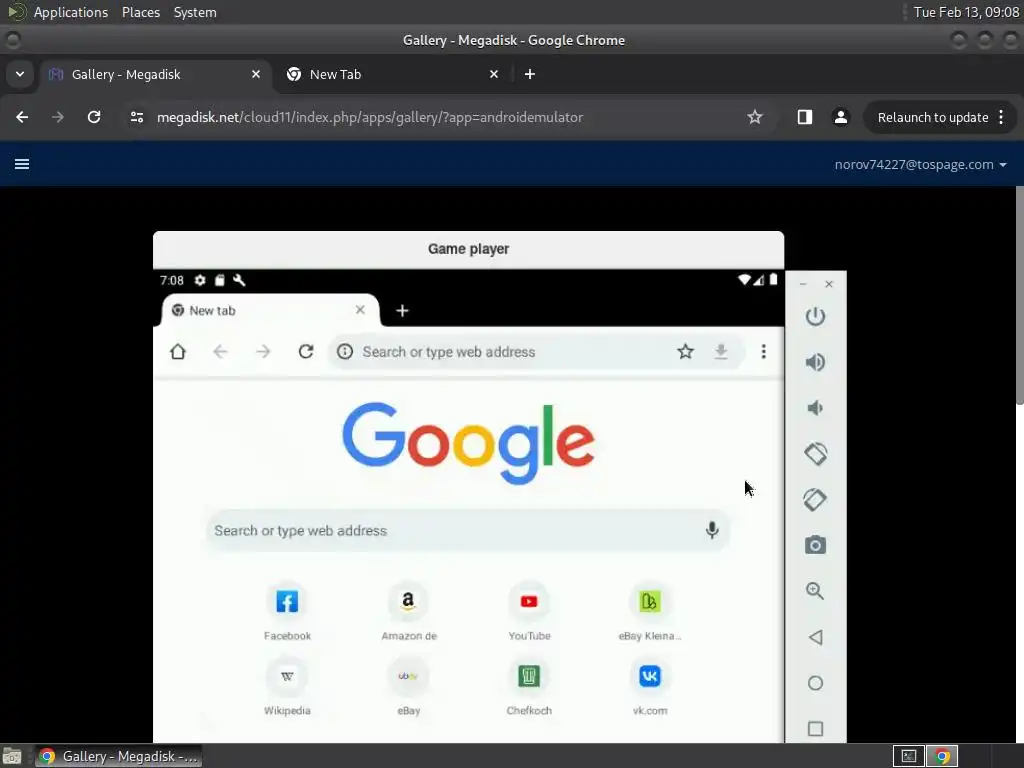
Task: Switch to the Chrome workspace in bottom panel
Action: pos(942,756)
